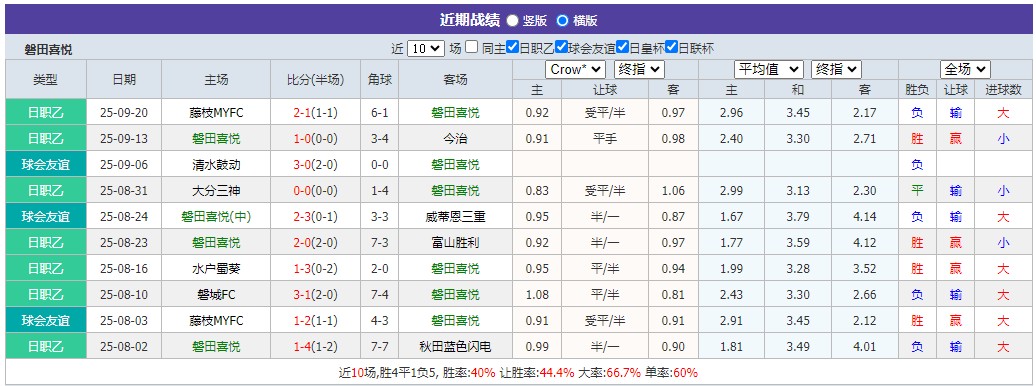The image size is (1036, 386).
Task: Click handicap 受平/半 in 25-08-31 row
Action: click(605, 191)
